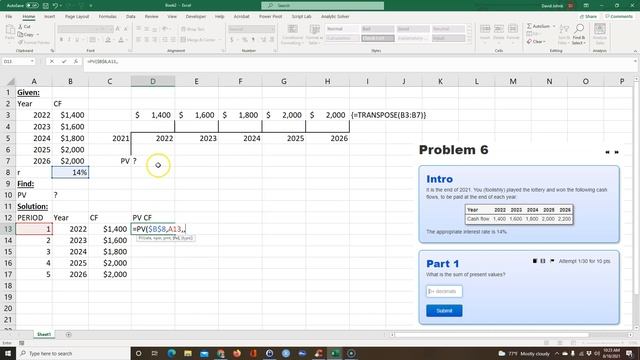This screenshot has height=360, width=640.
Task: Select the Sheet1 tab
Action: click(44, 335)
